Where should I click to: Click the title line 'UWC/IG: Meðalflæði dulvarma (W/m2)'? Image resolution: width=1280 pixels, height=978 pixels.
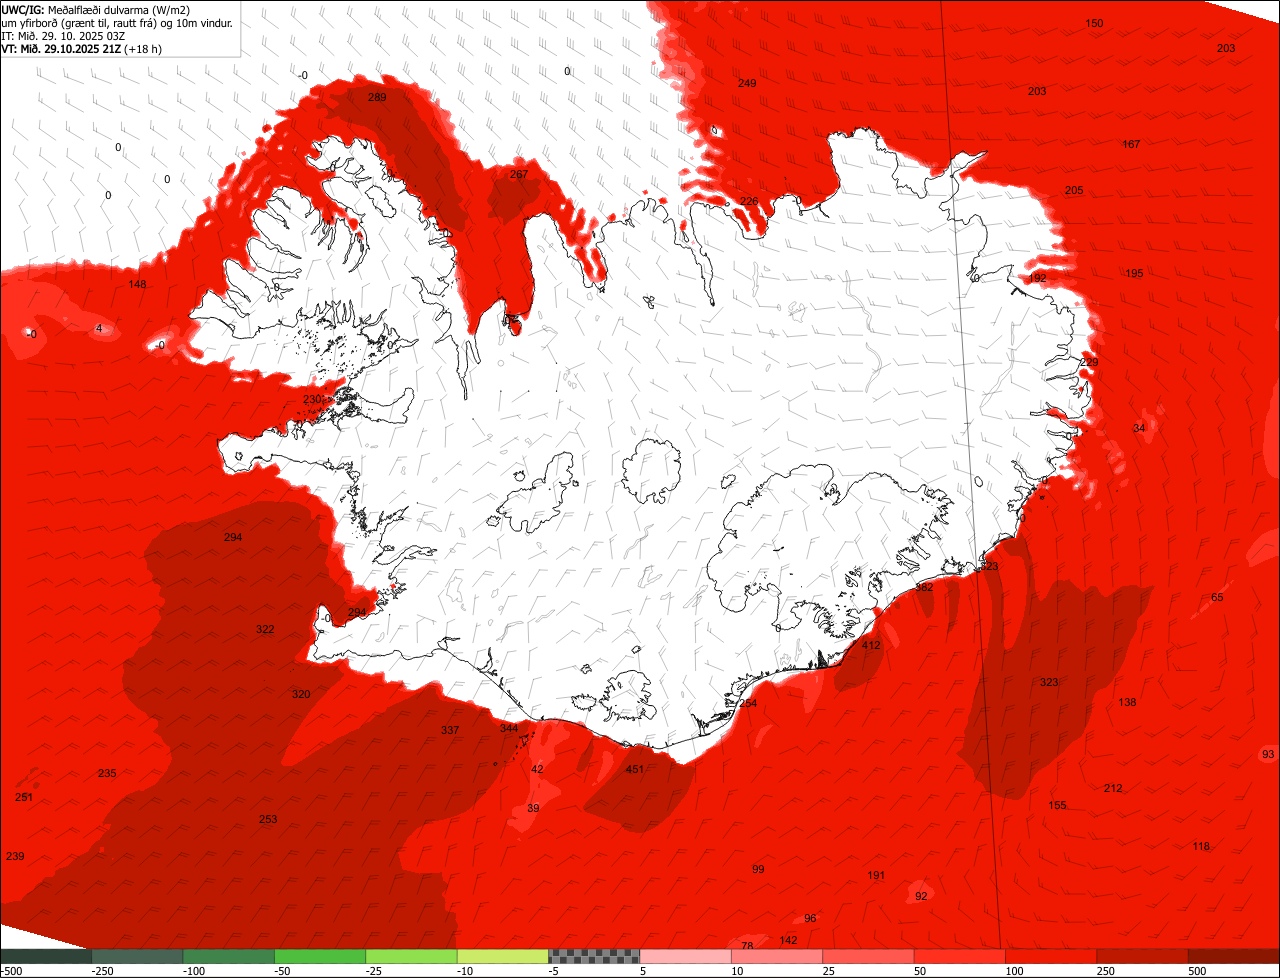[95, 10]
